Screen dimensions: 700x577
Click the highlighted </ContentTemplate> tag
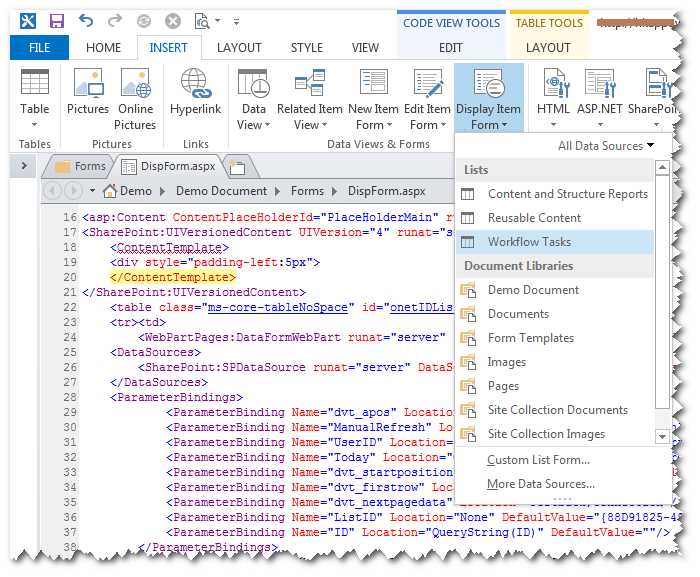172,277
